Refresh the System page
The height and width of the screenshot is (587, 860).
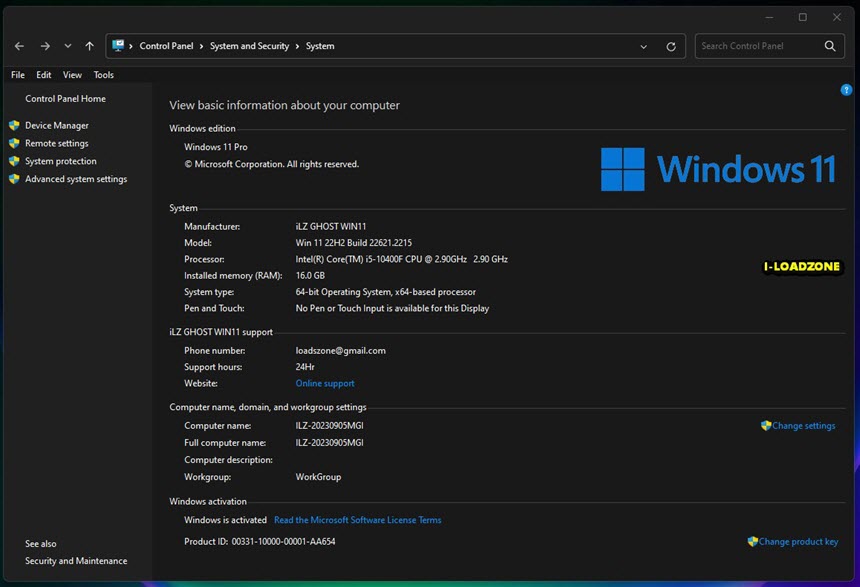(x=671, y=47)
